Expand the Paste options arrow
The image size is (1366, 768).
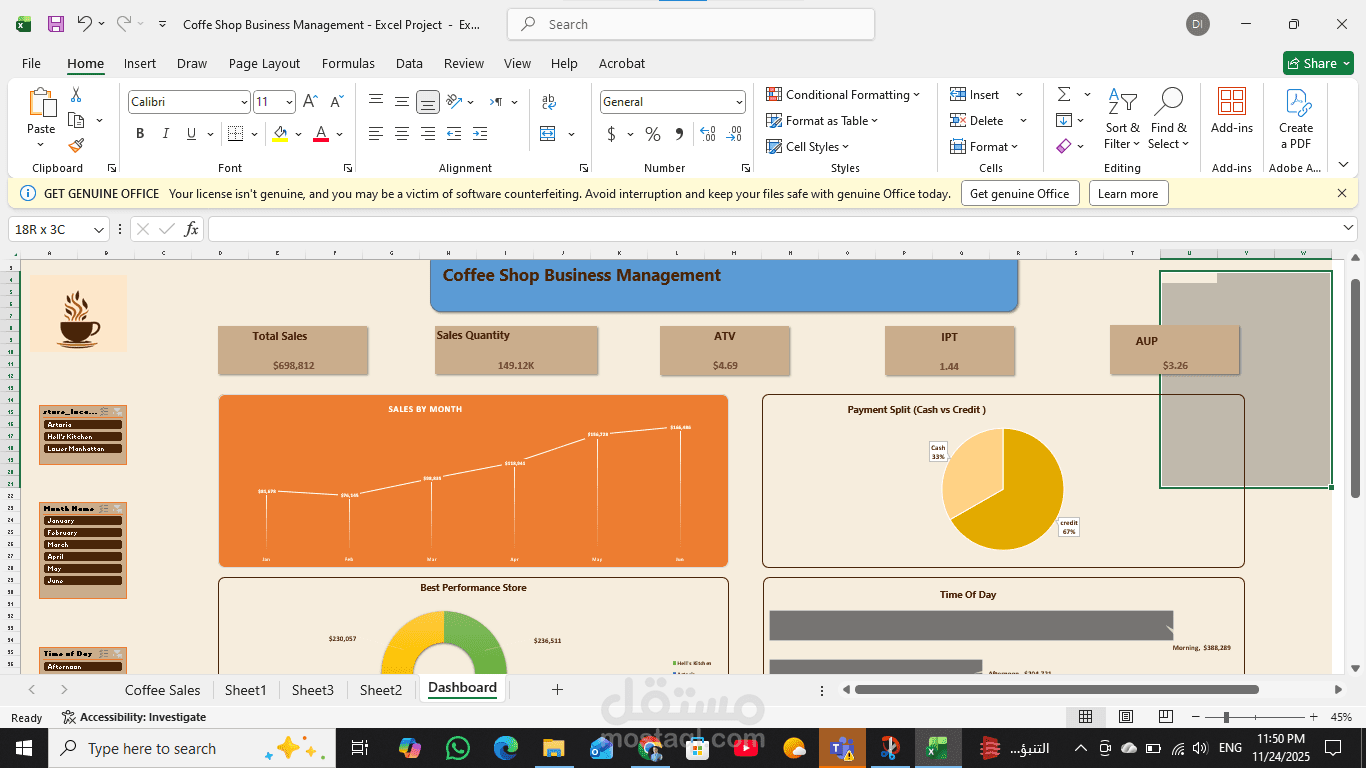pos(41,146)
